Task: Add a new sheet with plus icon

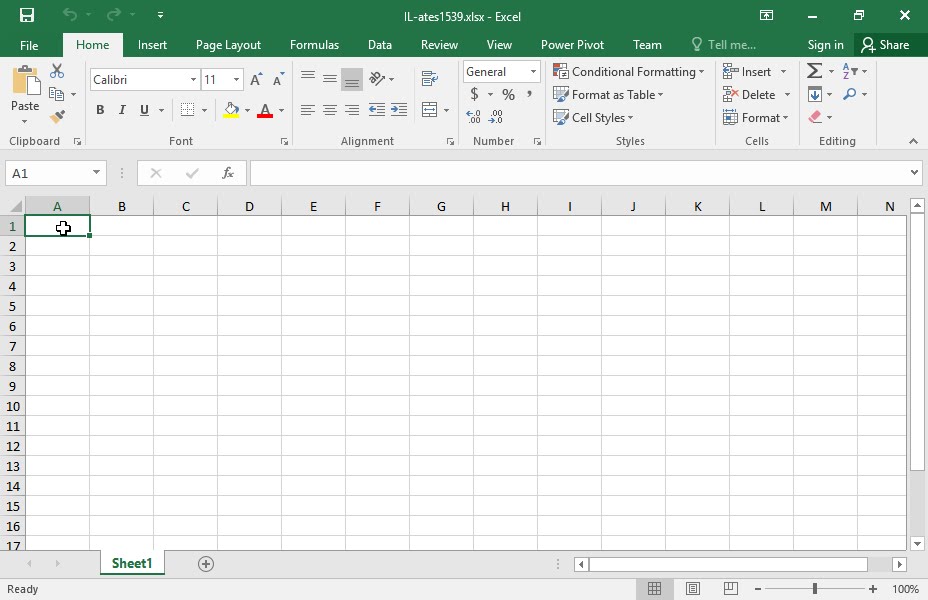Action: point(205,564)
